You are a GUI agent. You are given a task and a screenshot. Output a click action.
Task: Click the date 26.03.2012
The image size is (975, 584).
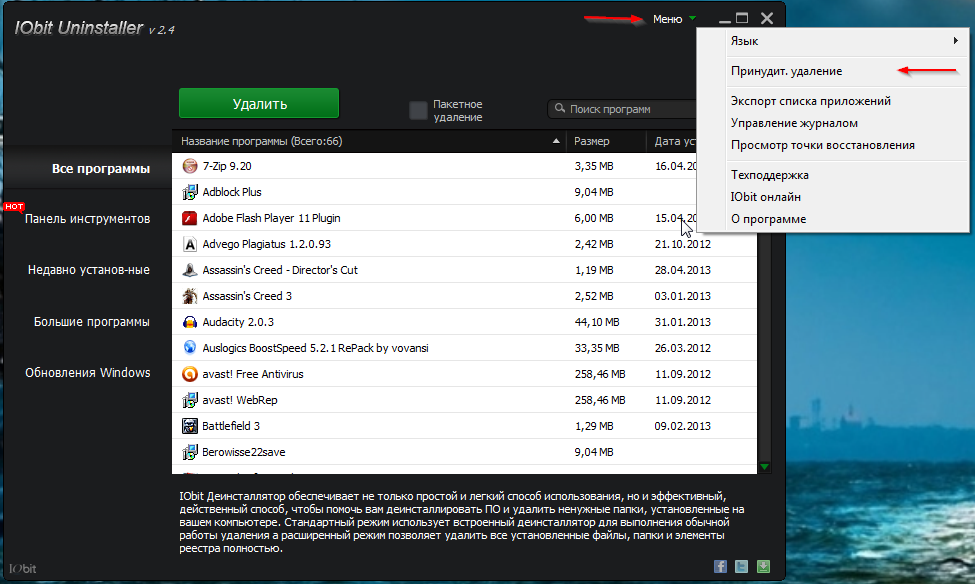coord(682,348)
